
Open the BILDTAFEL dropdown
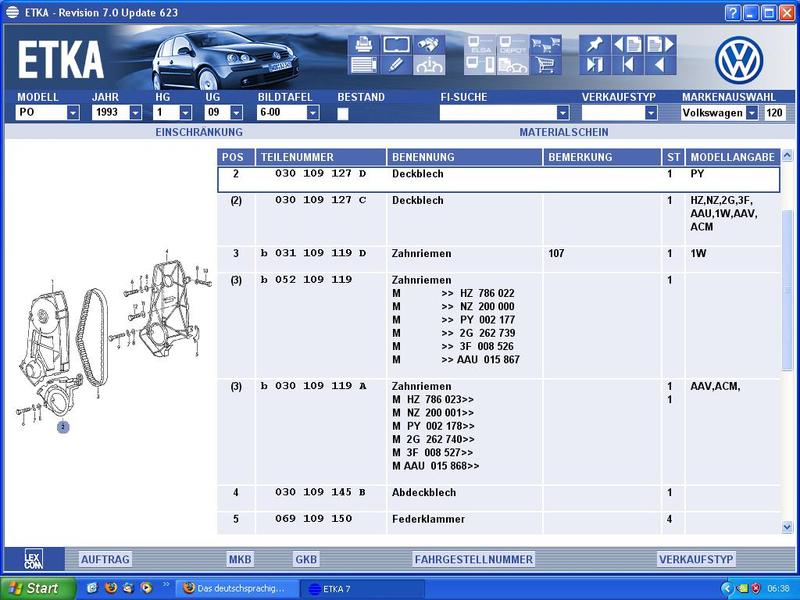pyautogui.click(x=313, y=113)
